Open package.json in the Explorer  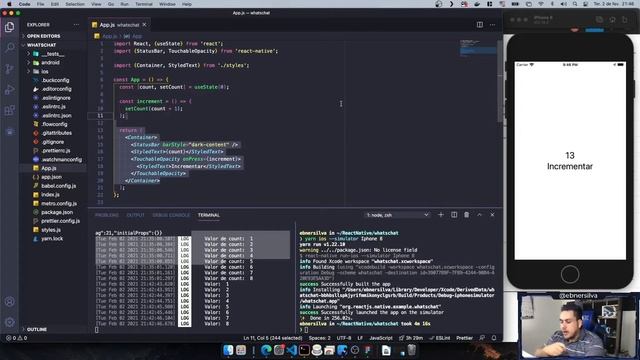[x=57, y=212]
